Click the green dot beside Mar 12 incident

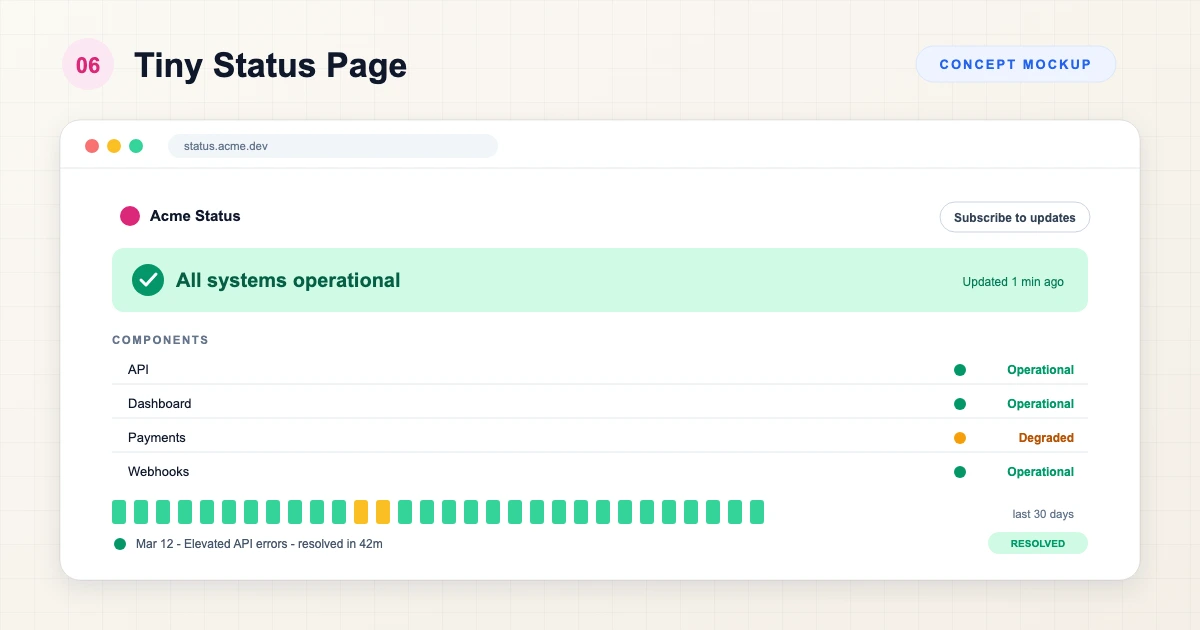120,544
